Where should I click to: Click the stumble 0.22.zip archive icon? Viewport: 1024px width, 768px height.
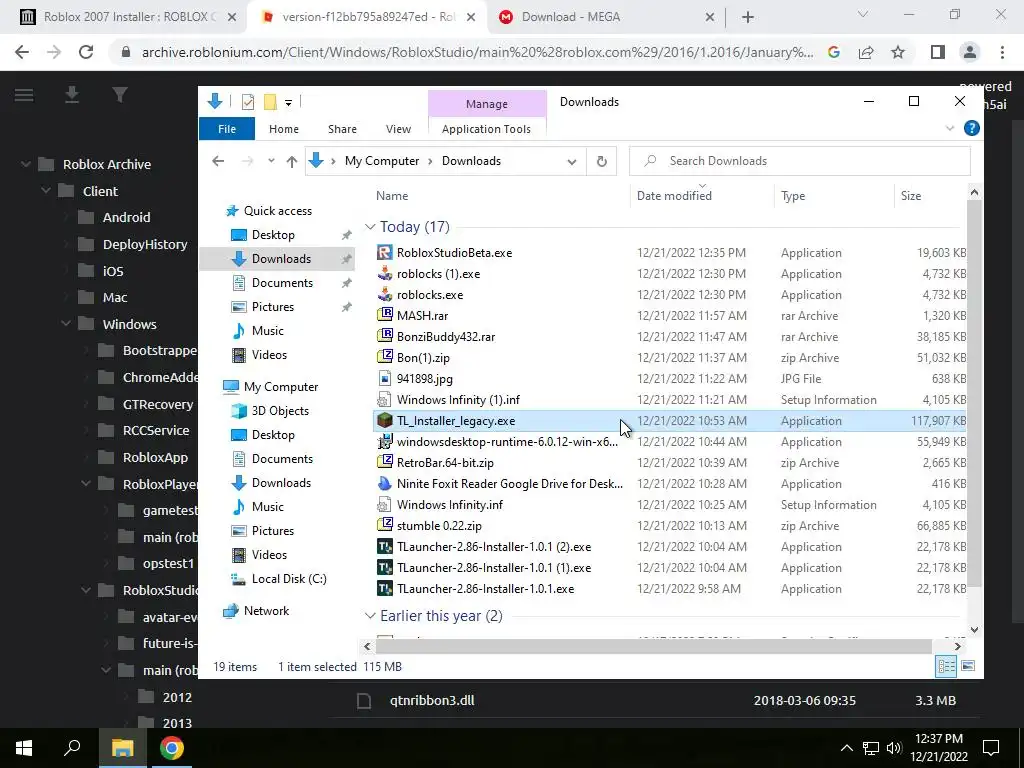pyautogui.click(x=385, y=526)
